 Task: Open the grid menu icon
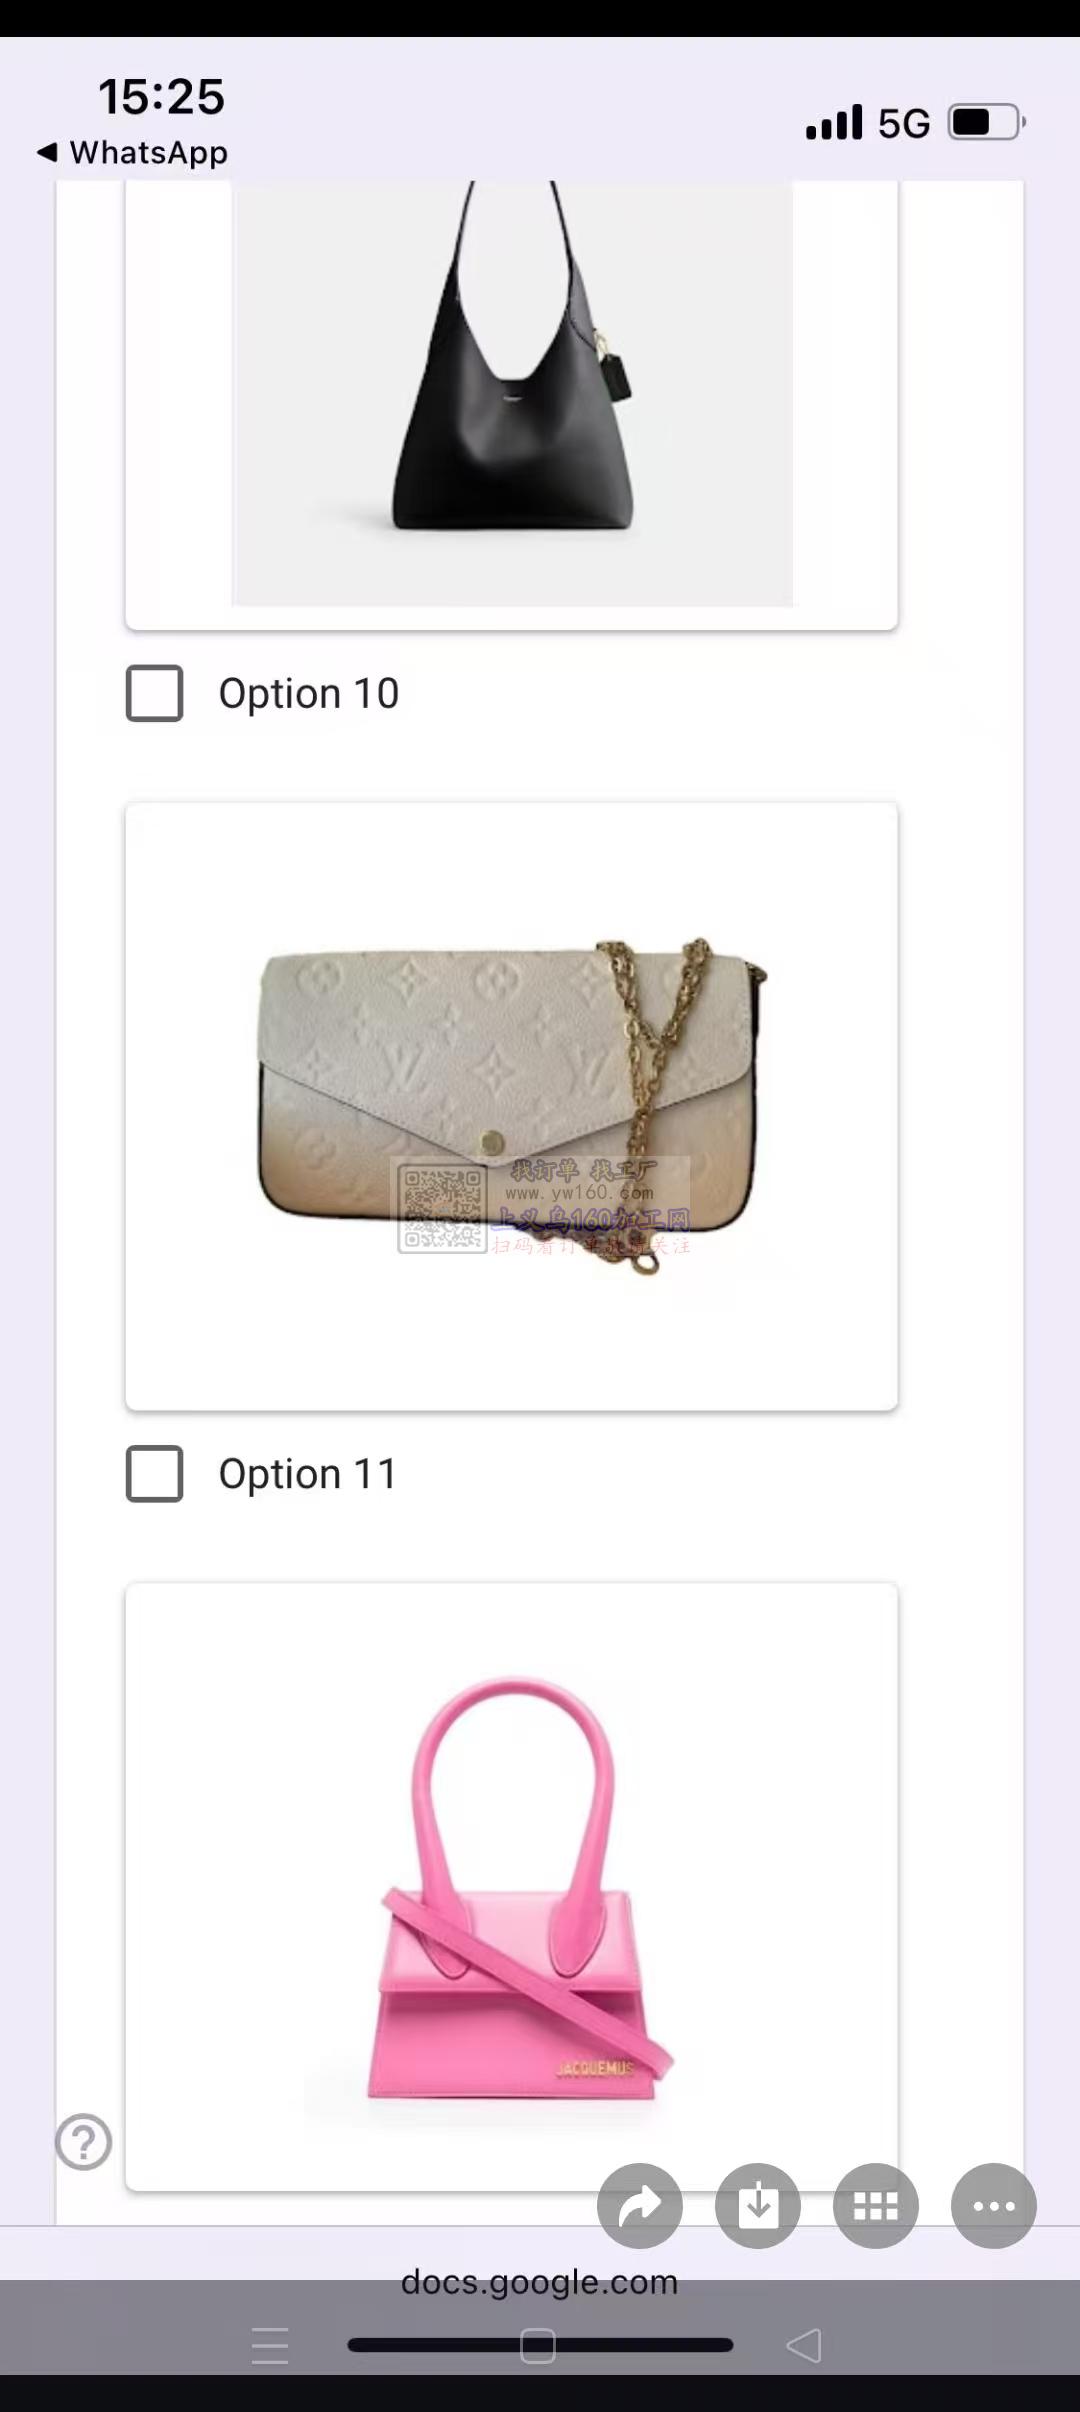click(876, 2205)
